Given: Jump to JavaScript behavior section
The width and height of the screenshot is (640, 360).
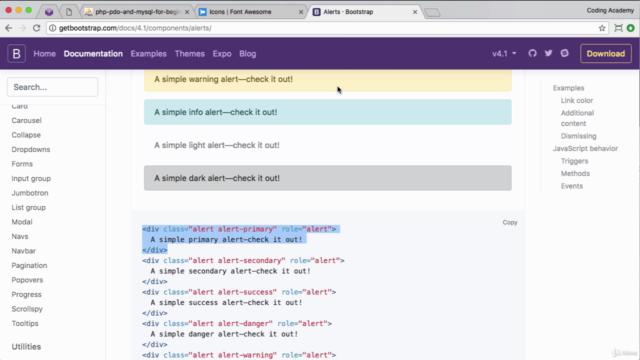Looking at the screenshot, I should click(585, 149).
